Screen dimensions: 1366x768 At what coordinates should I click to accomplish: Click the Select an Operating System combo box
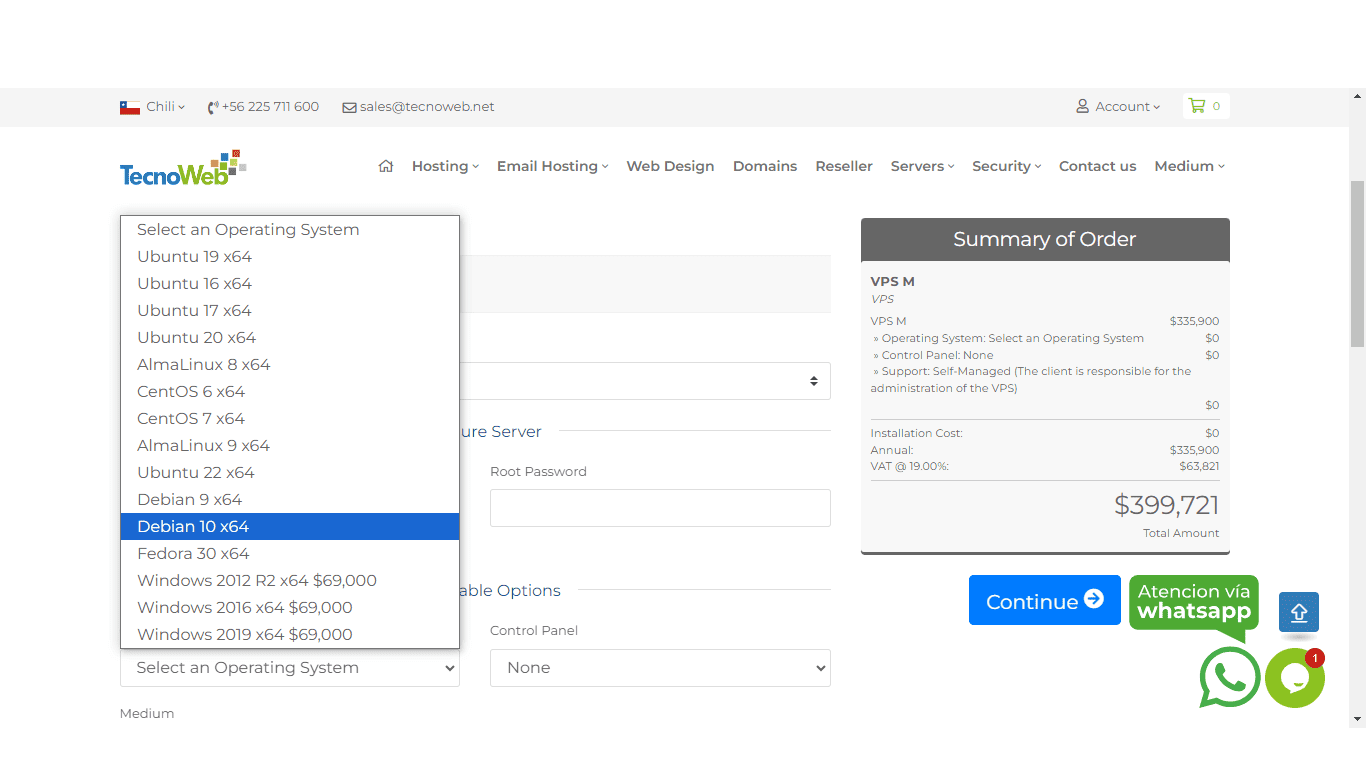(x=290, y=668)
